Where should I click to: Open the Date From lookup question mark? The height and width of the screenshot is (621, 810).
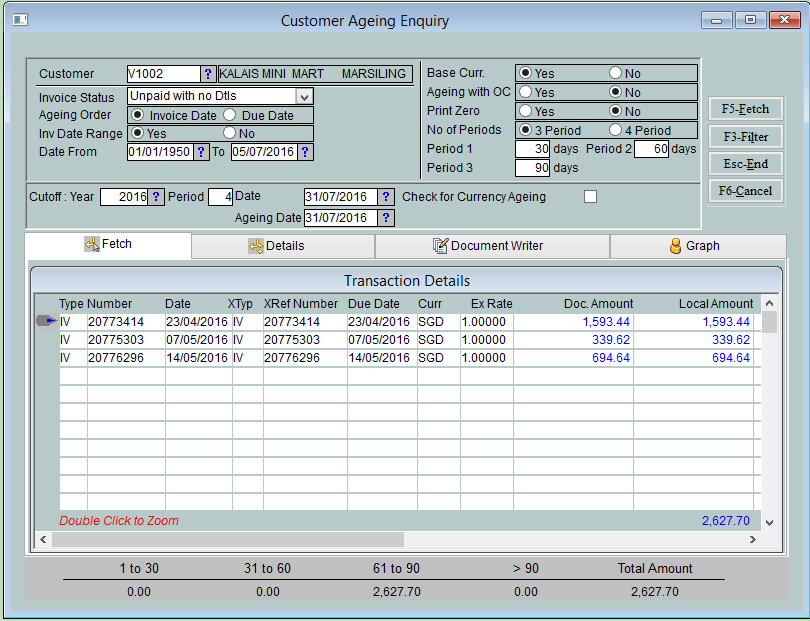pos(201,152)
